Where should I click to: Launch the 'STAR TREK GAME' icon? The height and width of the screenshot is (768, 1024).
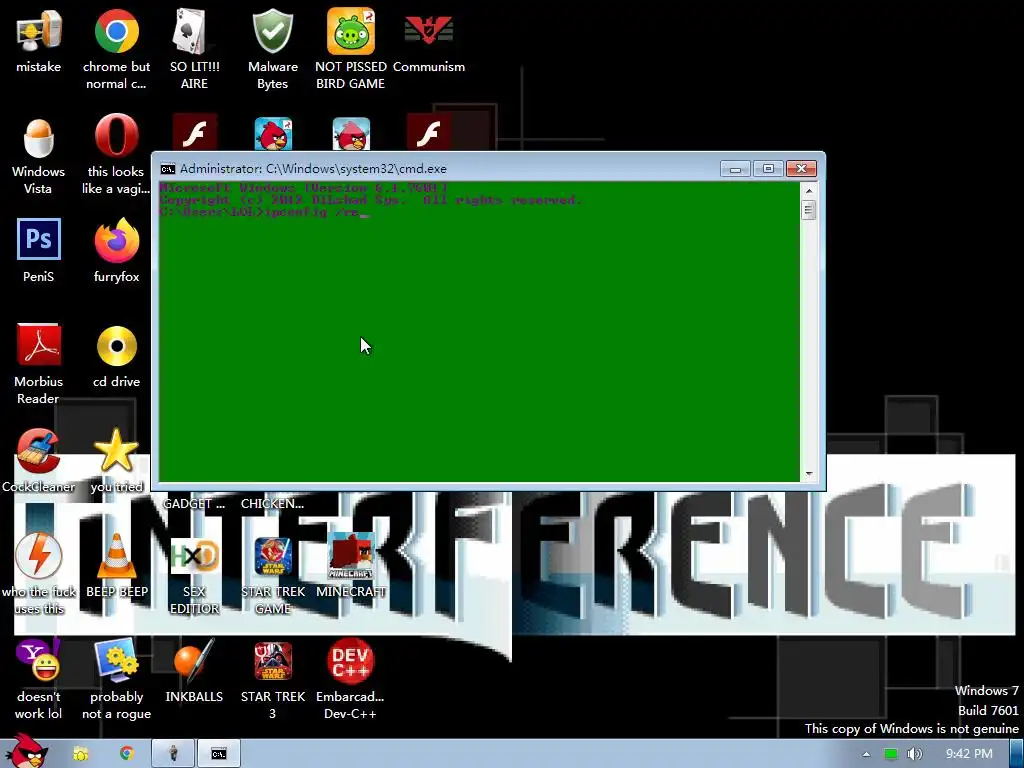pos(273,556)
